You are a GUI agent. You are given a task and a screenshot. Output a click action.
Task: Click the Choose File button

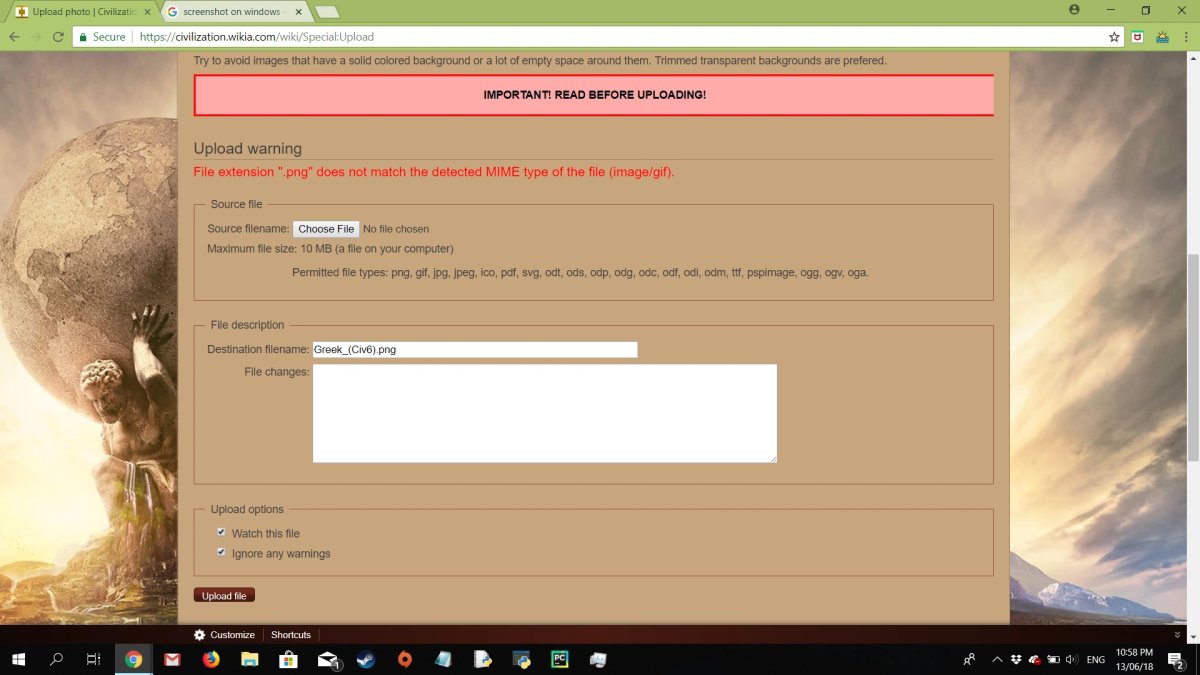(326, 229)
